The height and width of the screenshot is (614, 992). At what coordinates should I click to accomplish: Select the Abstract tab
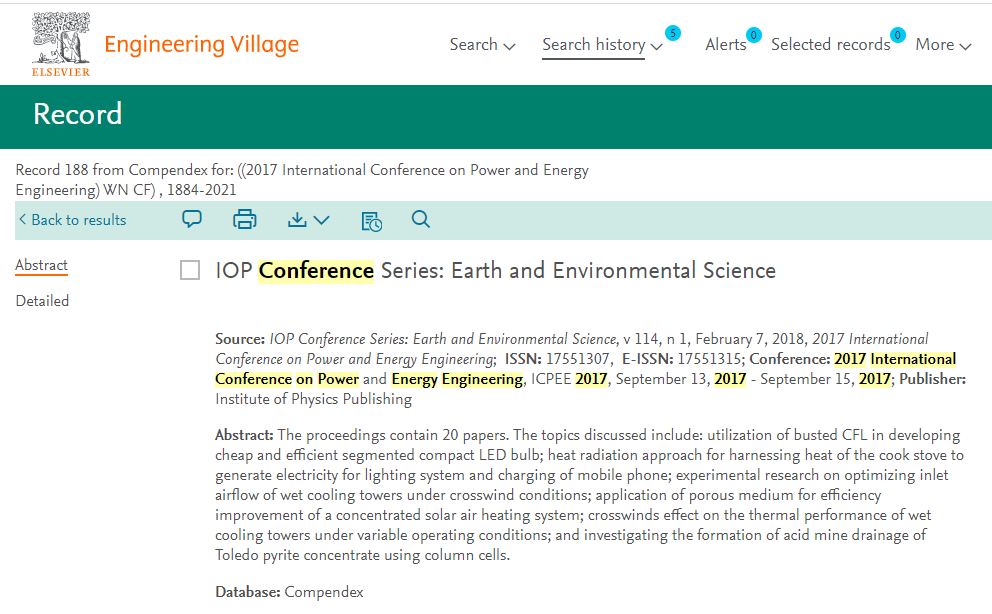coord(42,265)
